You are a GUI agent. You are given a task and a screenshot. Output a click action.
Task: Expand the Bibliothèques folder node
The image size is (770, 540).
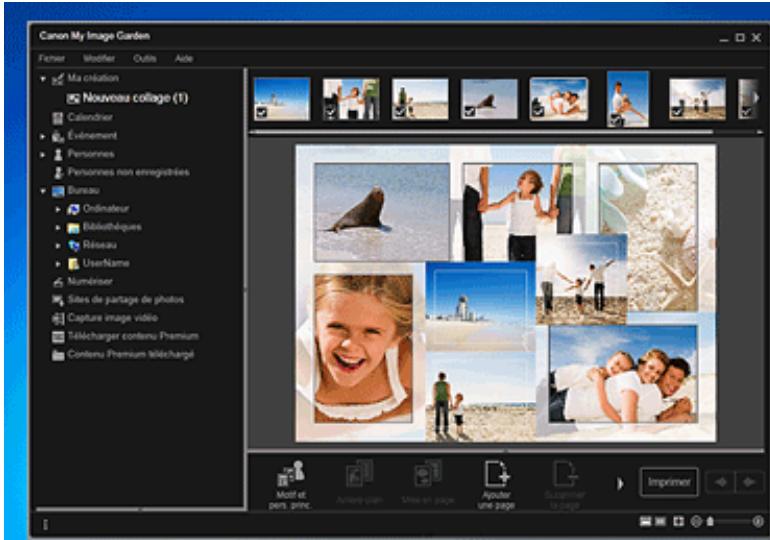tap(59, 227)
